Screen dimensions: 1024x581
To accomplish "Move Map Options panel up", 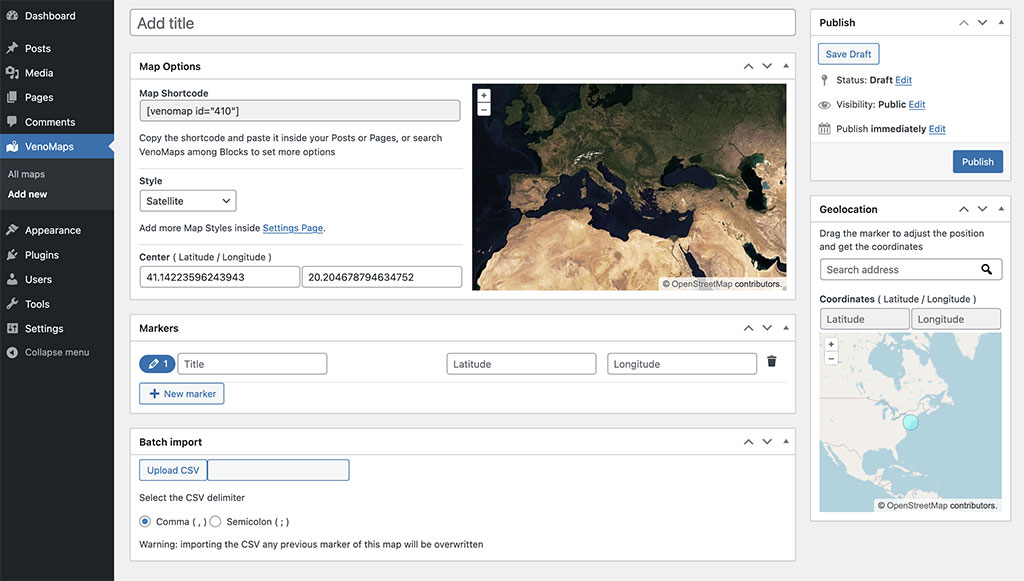I will [x=748, y=66].
